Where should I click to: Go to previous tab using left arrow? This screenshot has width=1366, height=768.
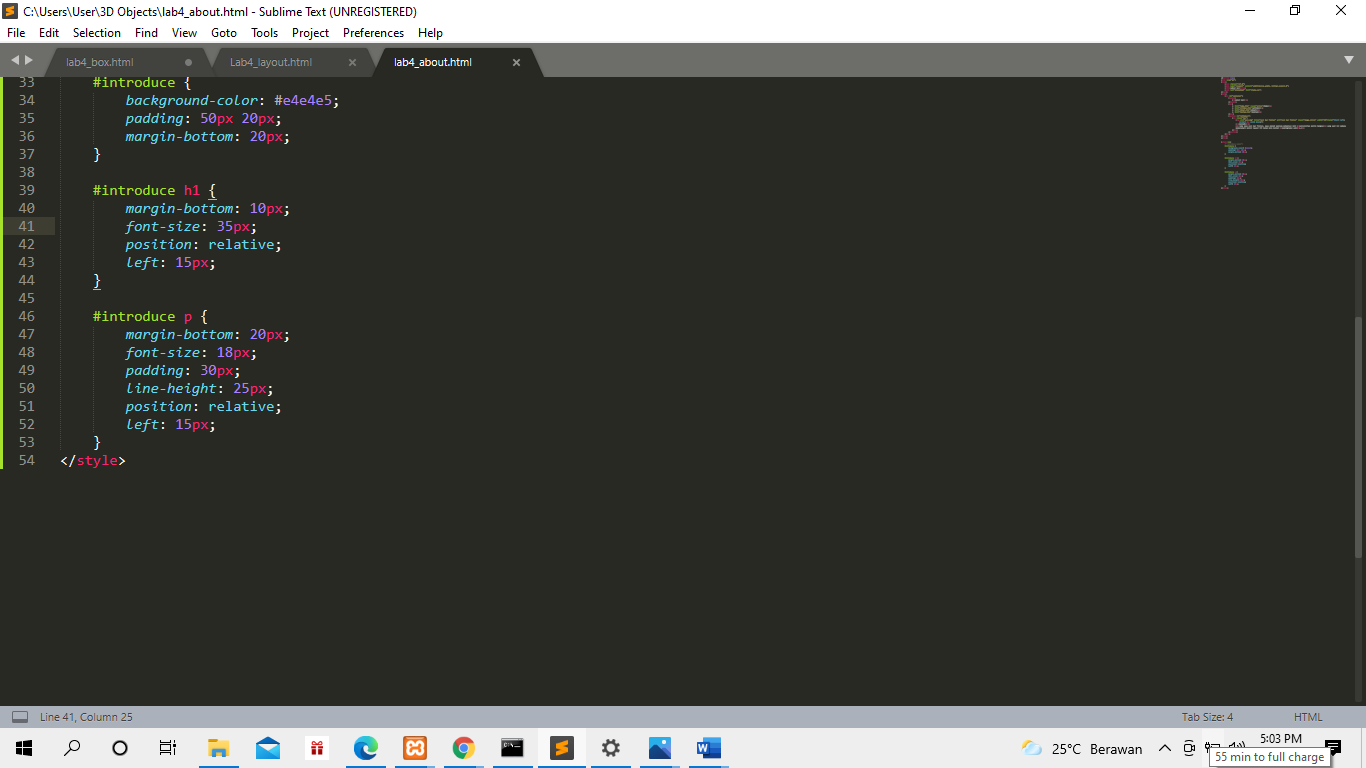pos(14,61)
